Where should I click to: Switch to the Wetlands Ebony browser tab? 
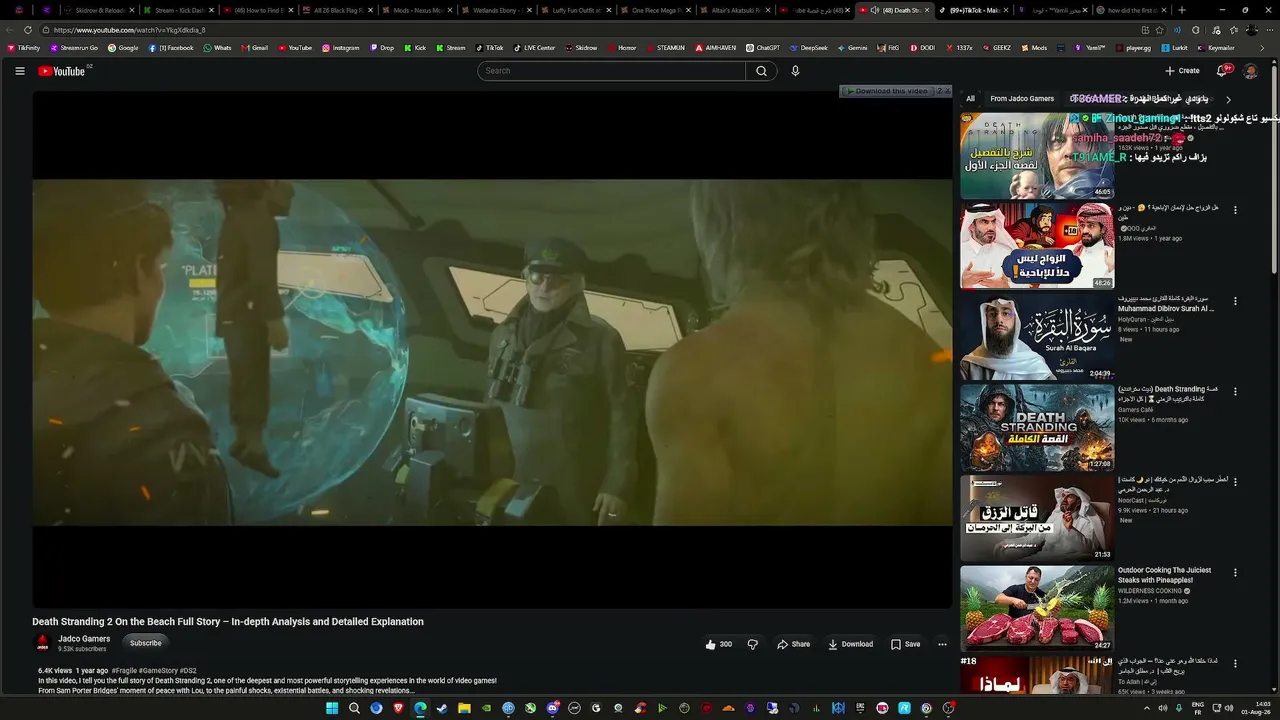(496, 10)
